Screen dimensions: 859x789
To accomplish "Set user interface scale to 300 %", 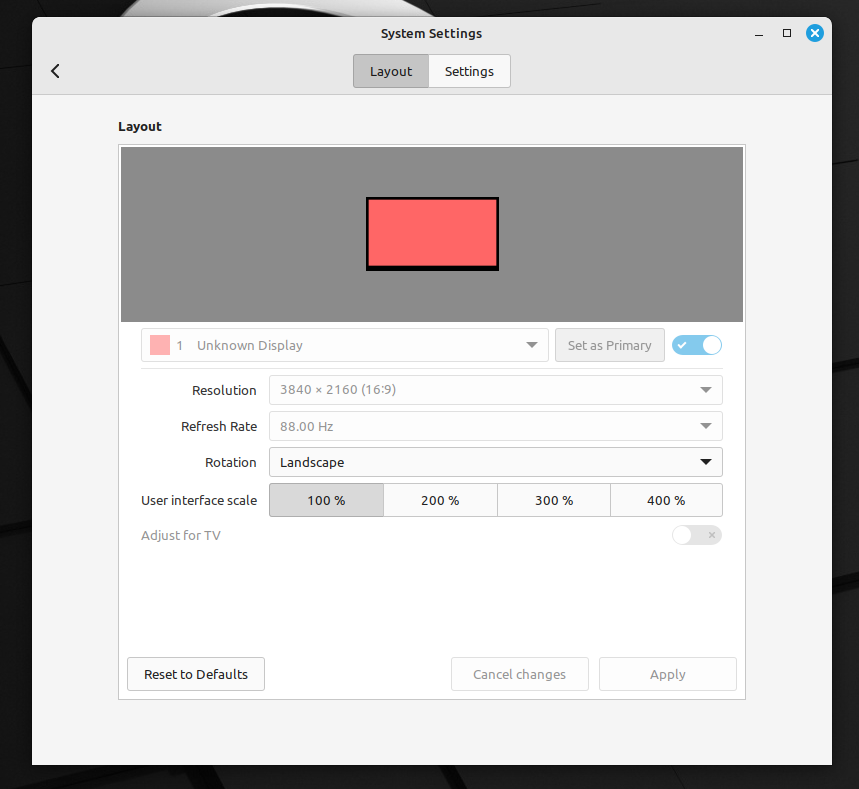I will coord(554,500).
